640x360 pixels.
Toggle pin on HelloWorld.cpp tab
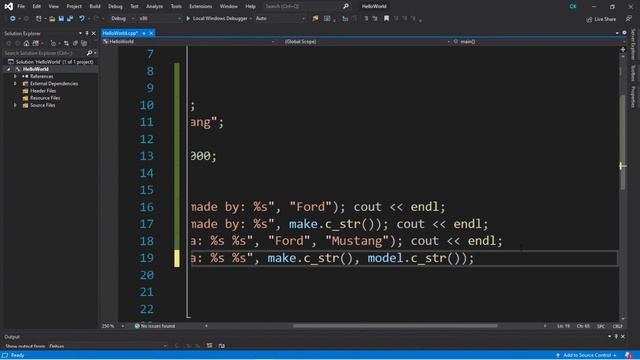(x=144, y=33)
